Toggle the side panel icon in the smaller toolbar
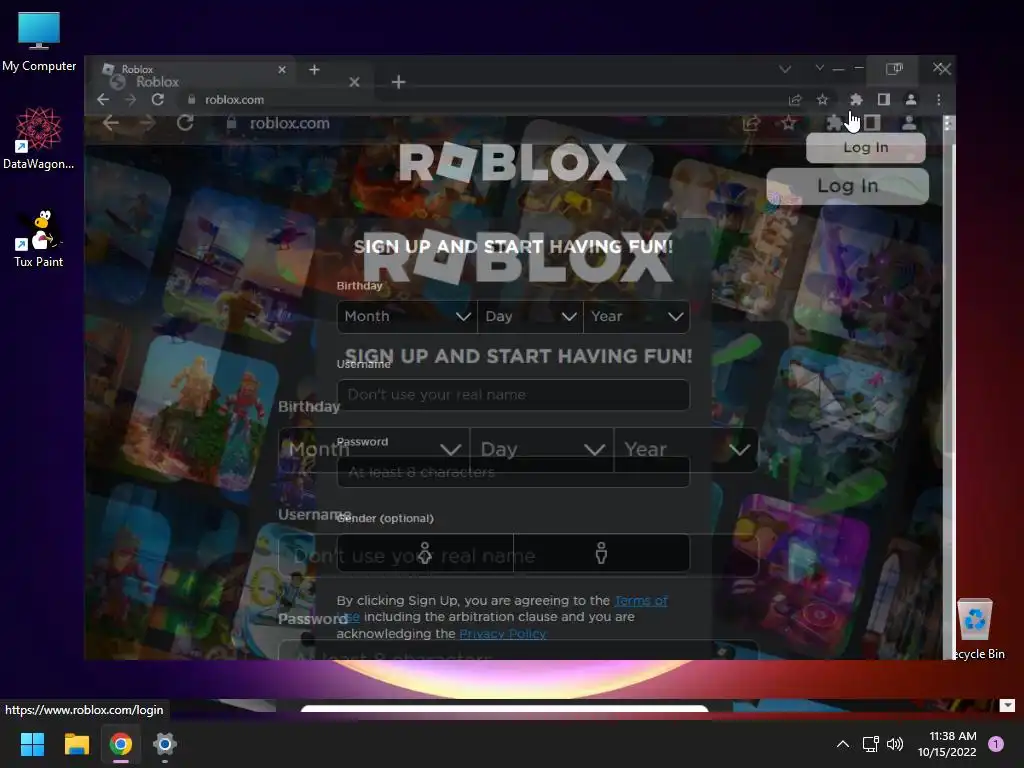 coord(884,100)
